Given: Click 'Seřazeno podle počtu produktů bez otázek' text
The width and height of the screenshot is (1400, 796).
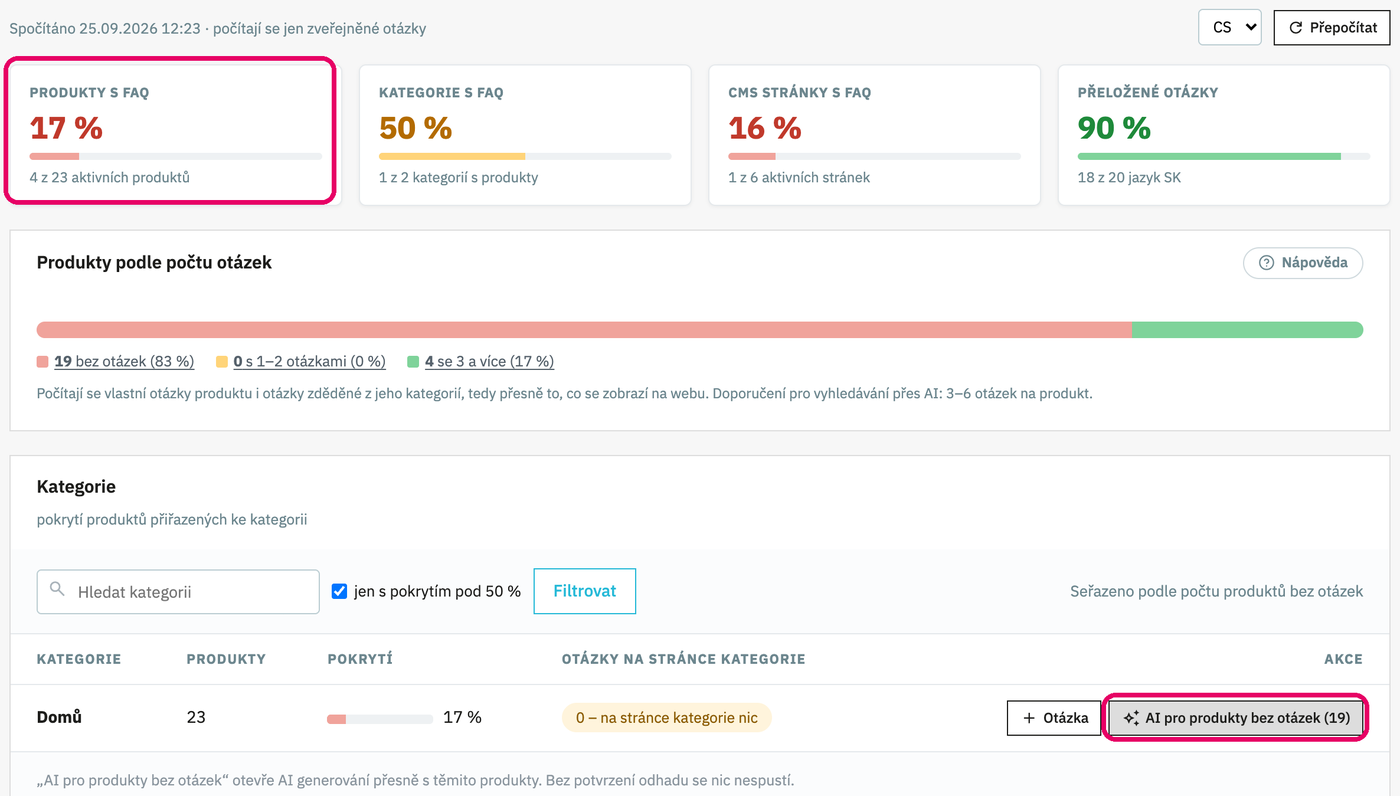Looking at the screenshot, I should (x=1217, y=591).
